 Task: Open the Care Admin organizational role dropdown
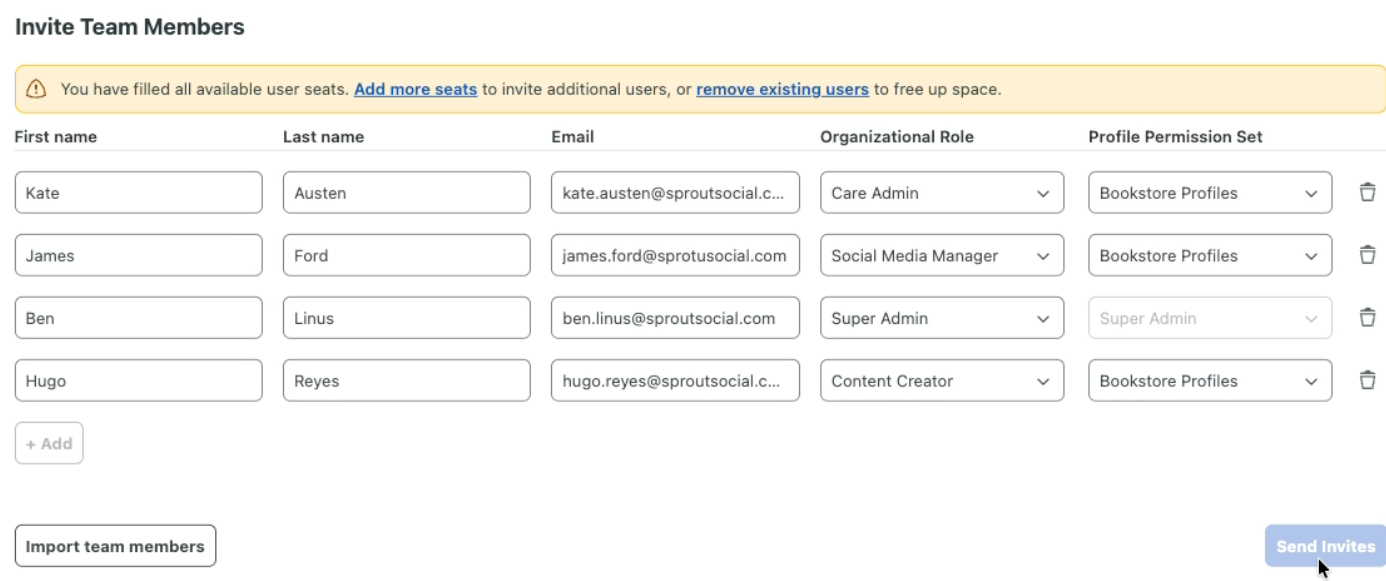[942, 193]
